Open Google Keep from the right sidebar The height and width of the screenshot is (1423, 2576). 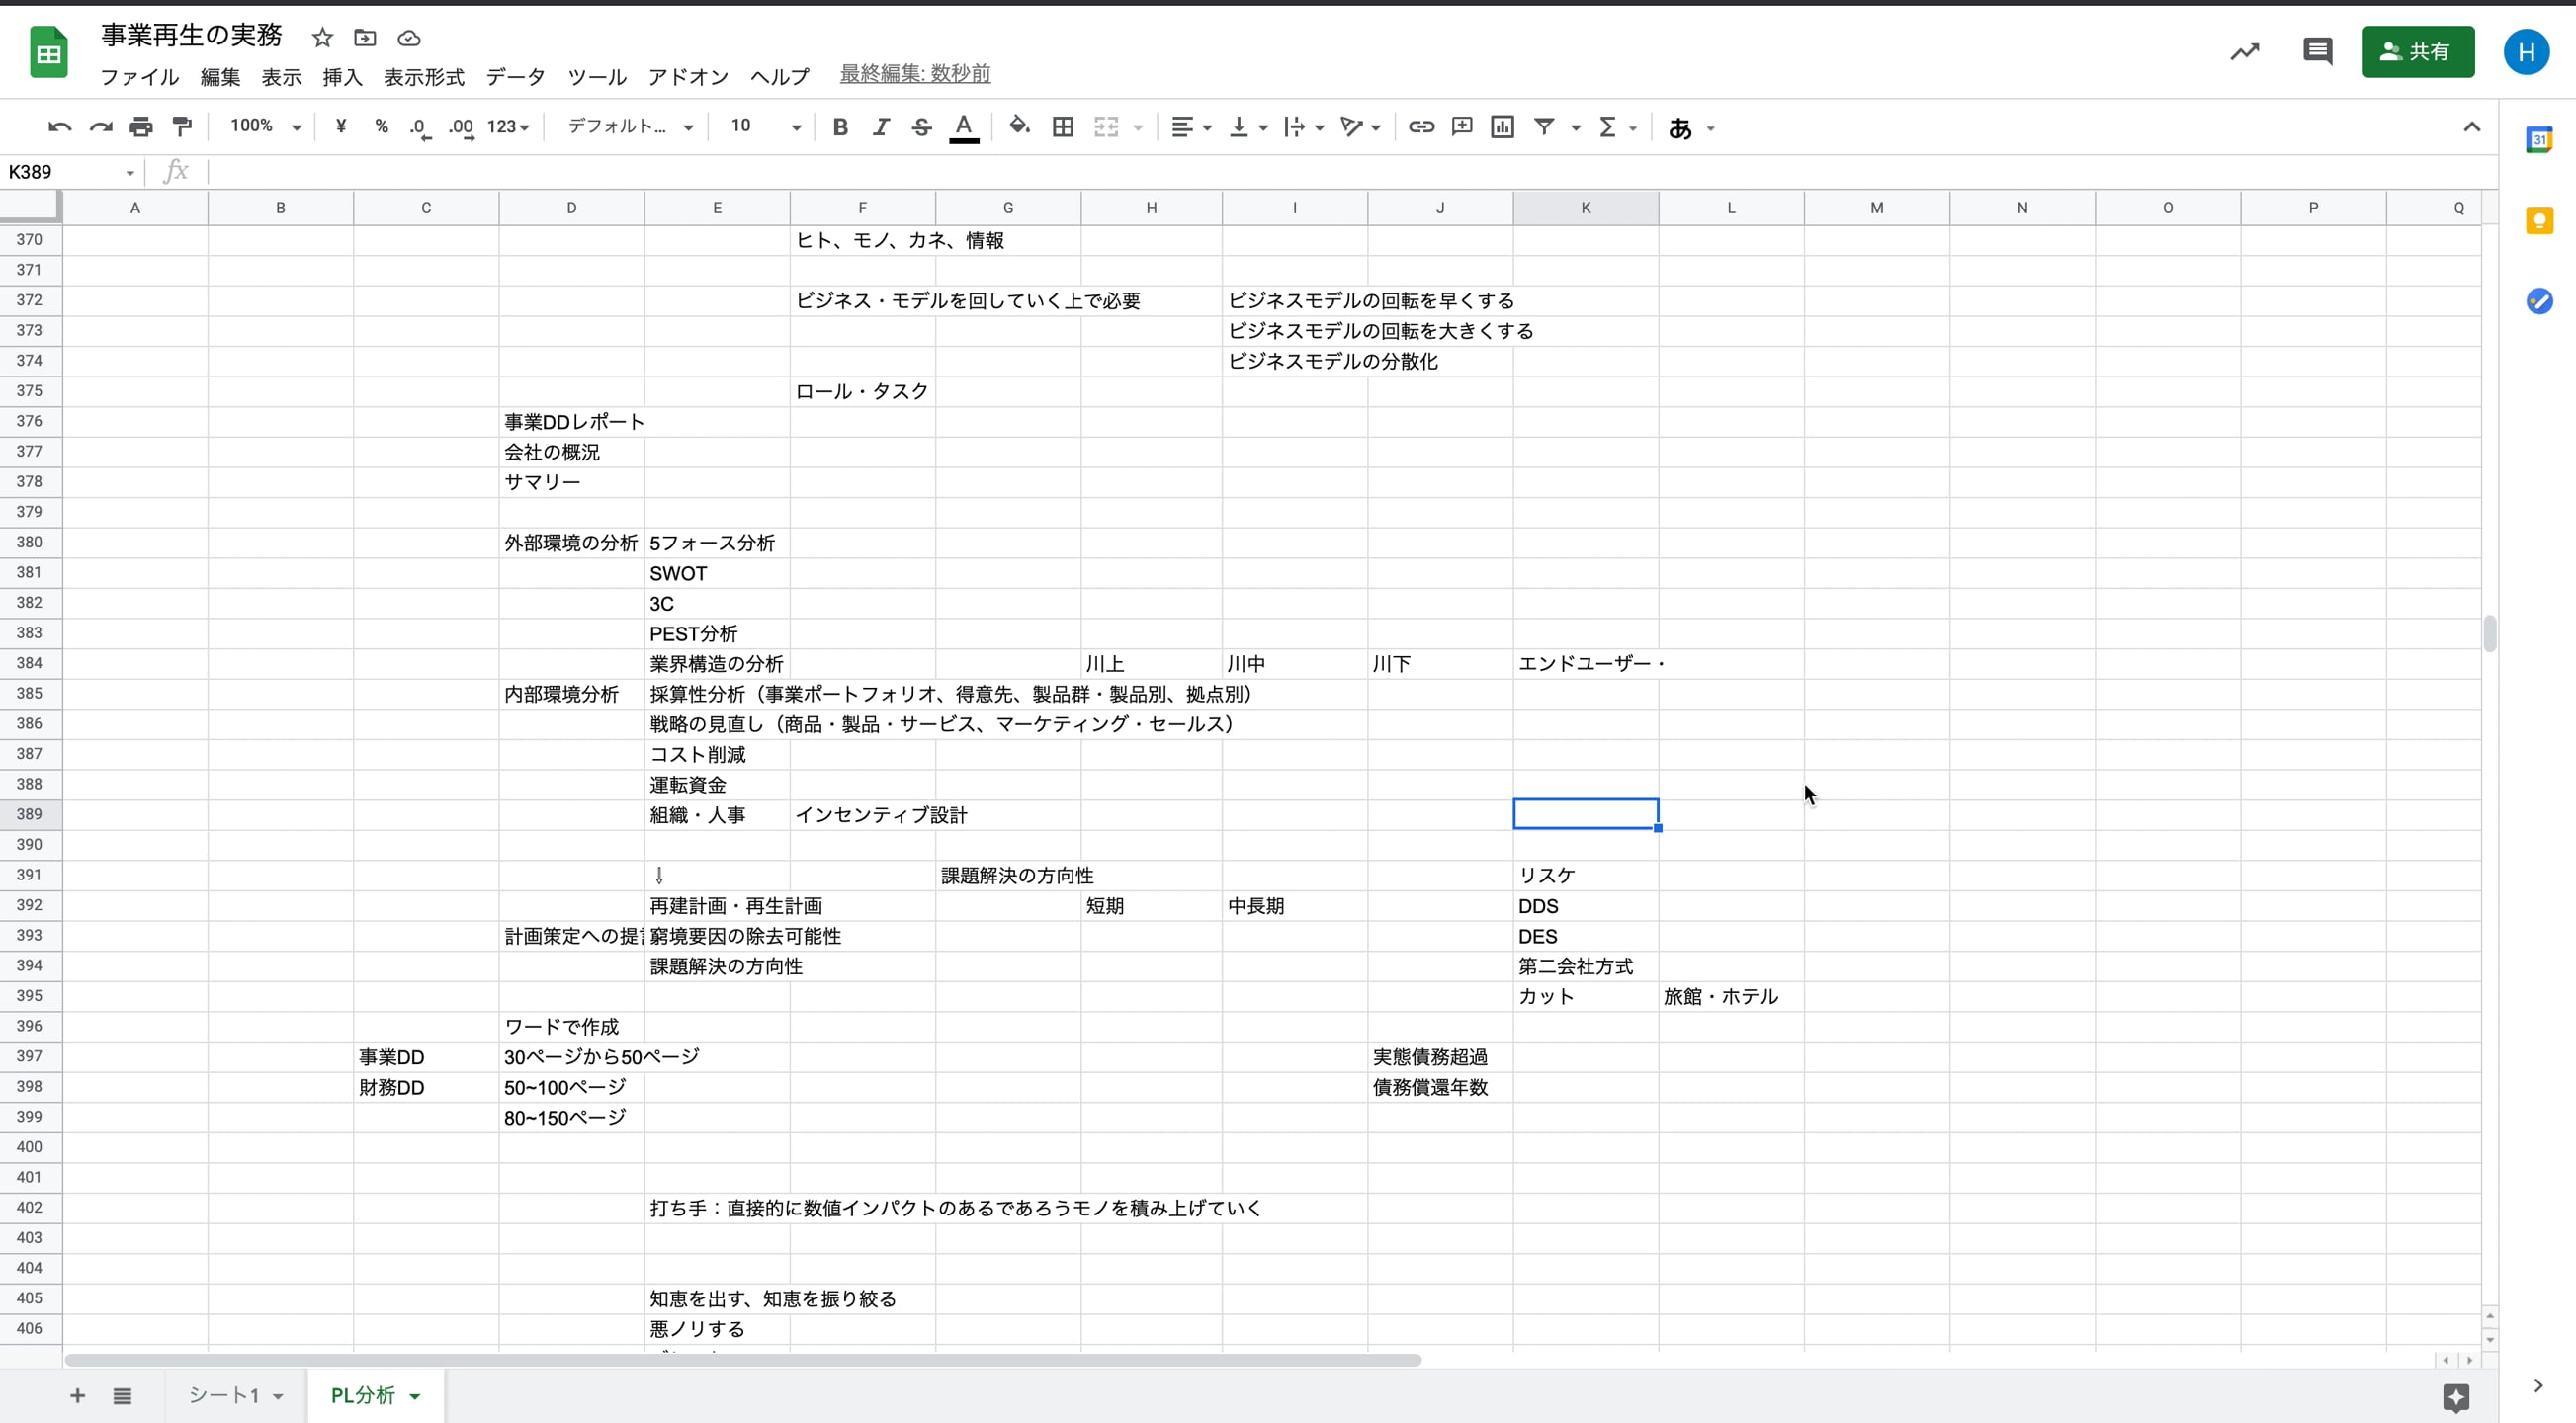point(2539,221)
